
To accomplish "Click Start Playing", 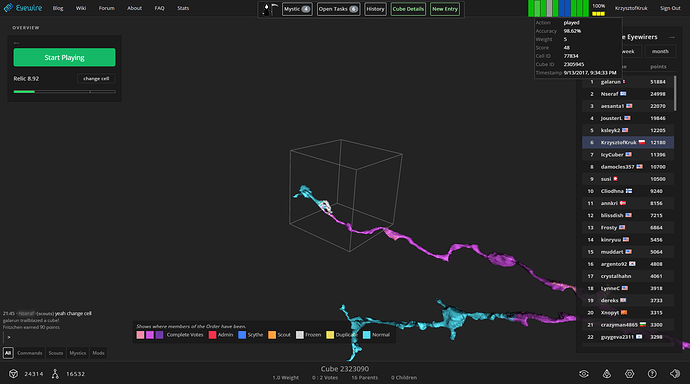I will tap(64, 57).
